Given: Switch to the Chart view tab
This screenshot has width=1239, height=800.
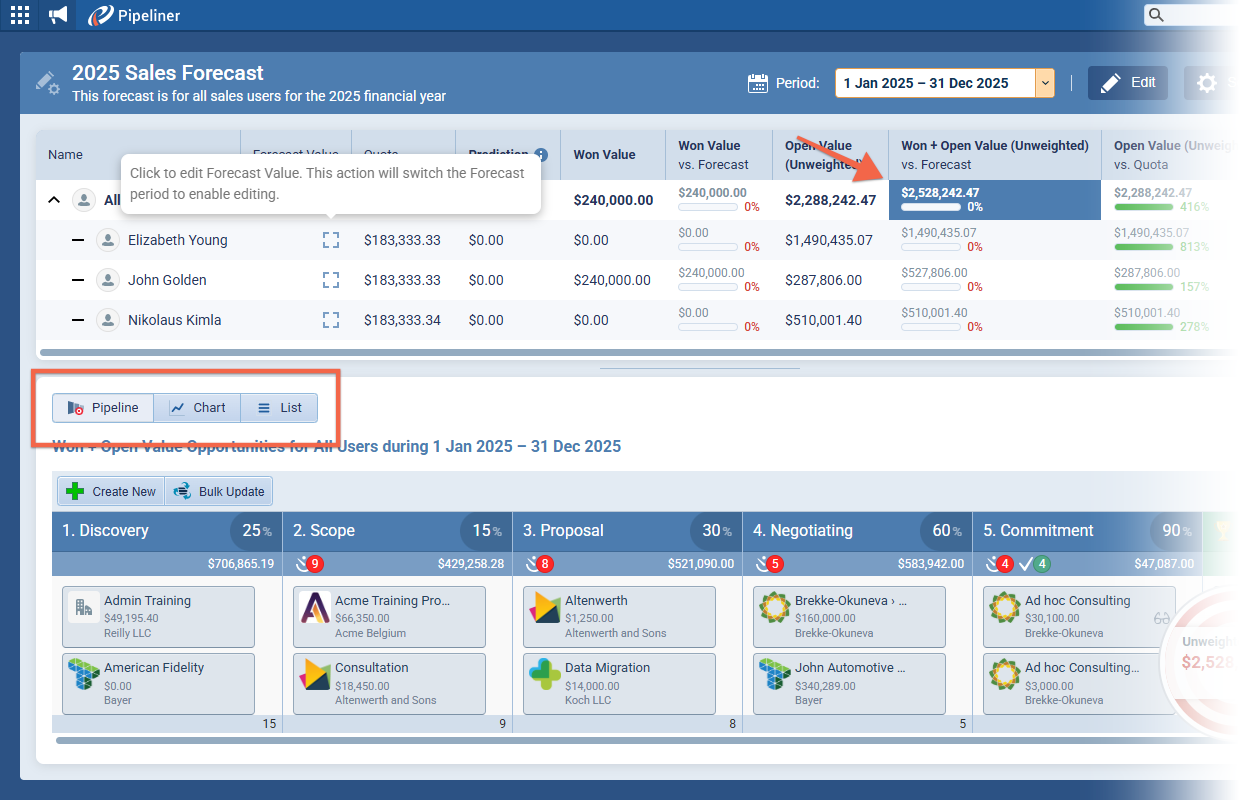Looking at the screenshot, I should (197, 408).
